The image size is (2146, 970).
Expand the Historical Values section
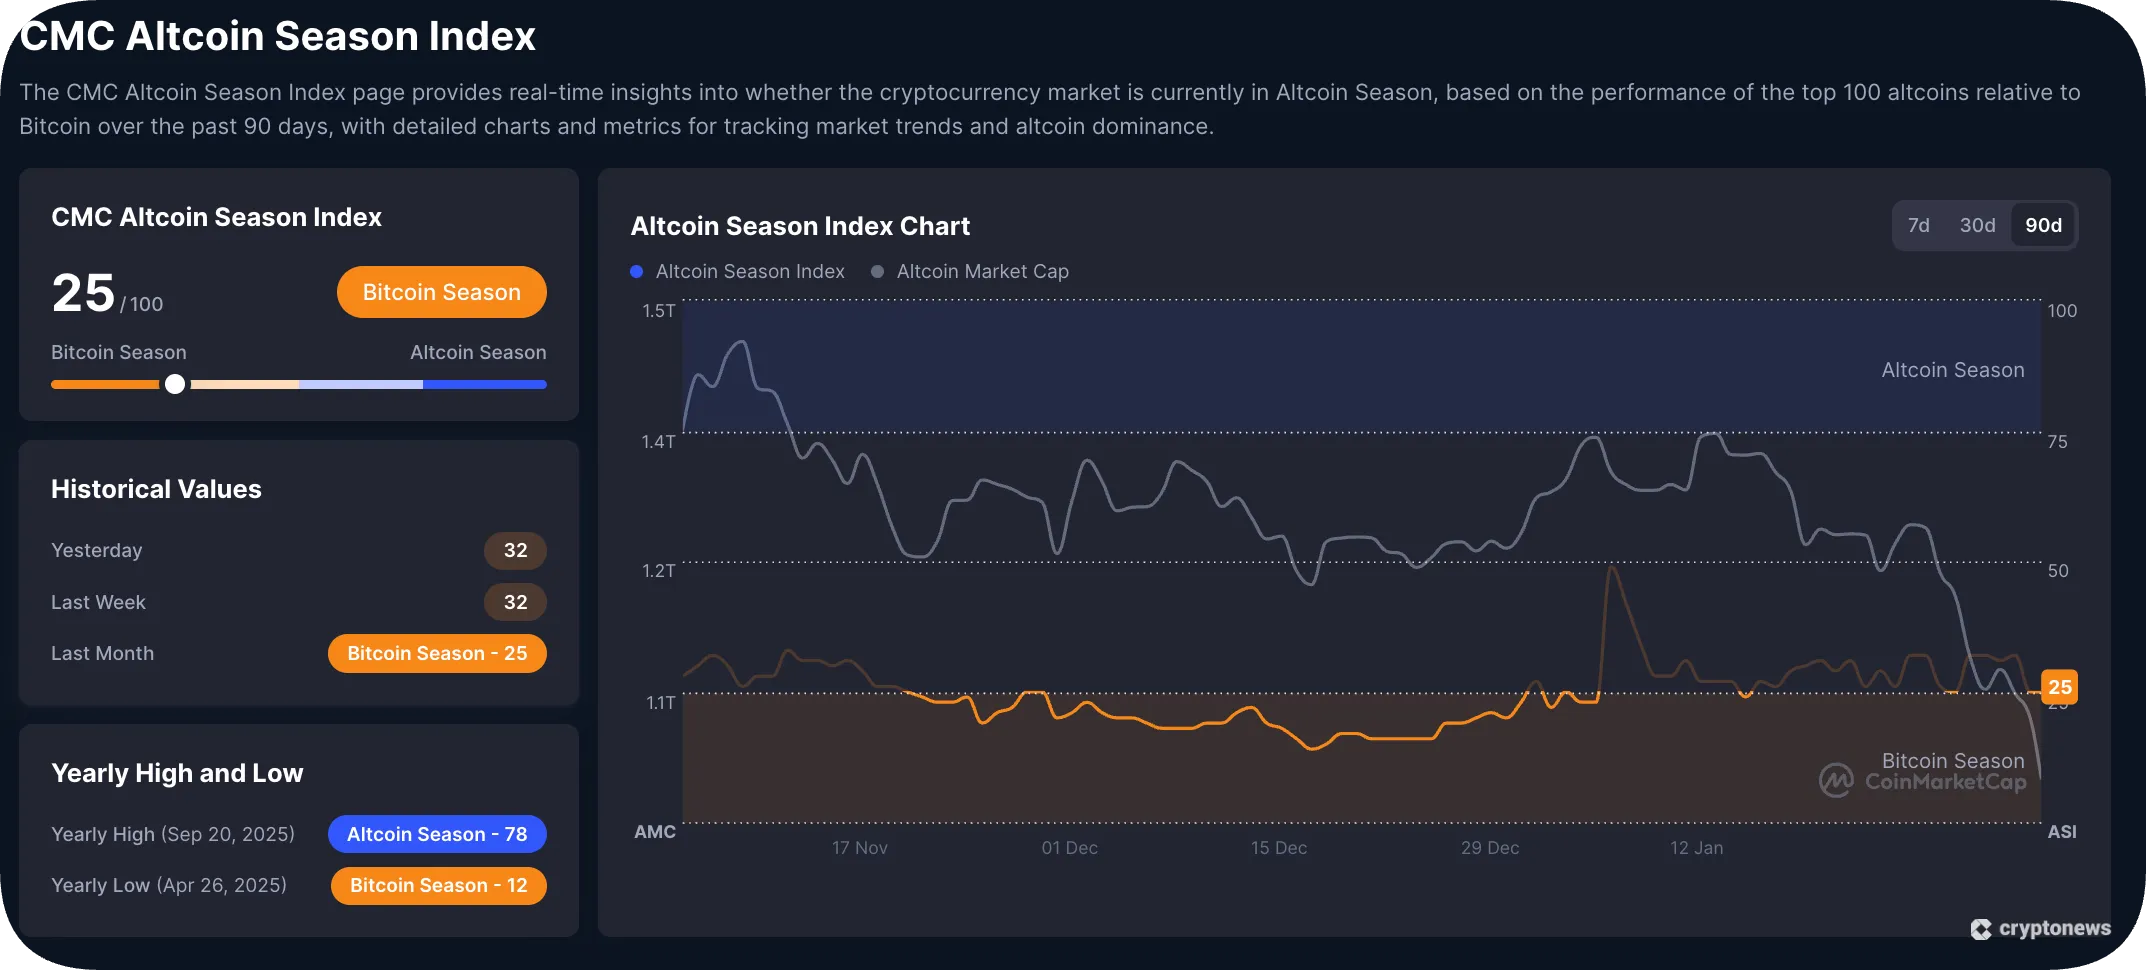pos(157,489)
